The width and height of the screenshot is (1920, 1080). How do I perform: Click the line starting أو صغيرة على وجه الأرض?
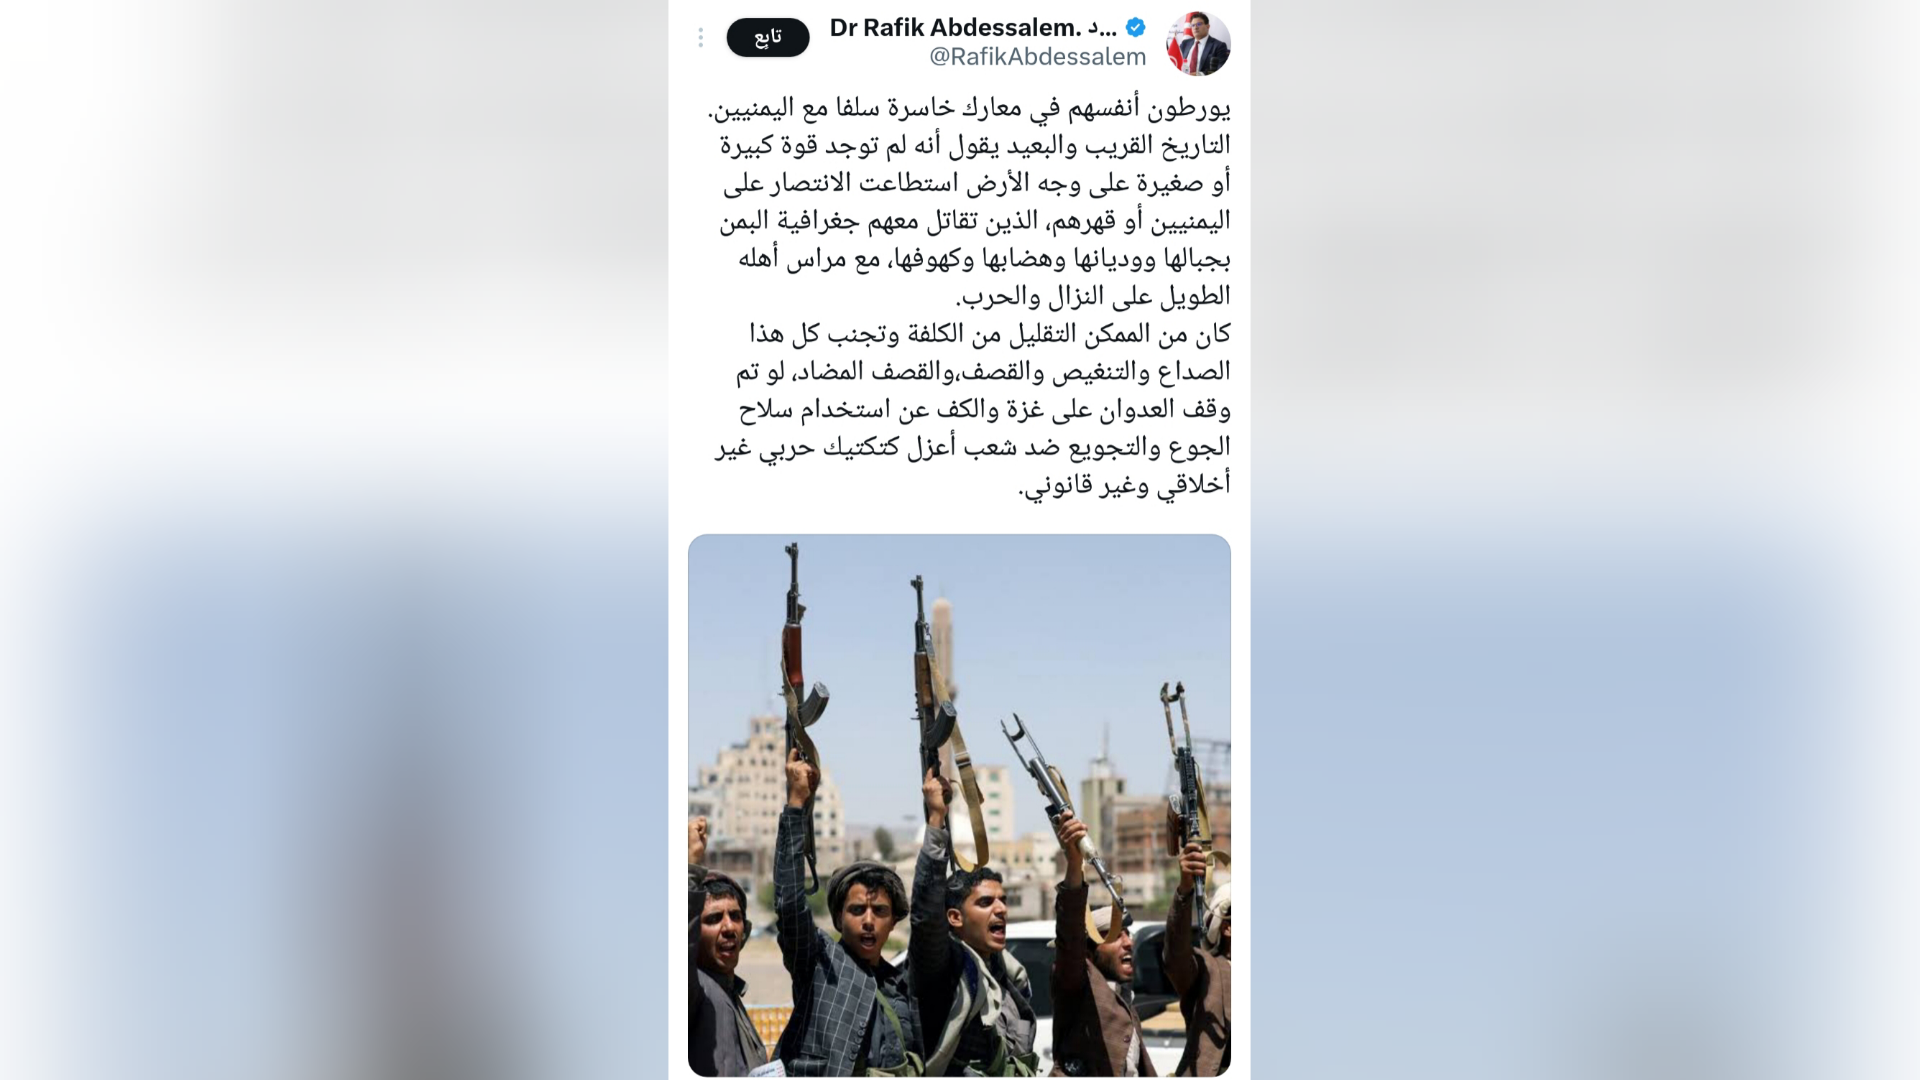tap(976, 183)
